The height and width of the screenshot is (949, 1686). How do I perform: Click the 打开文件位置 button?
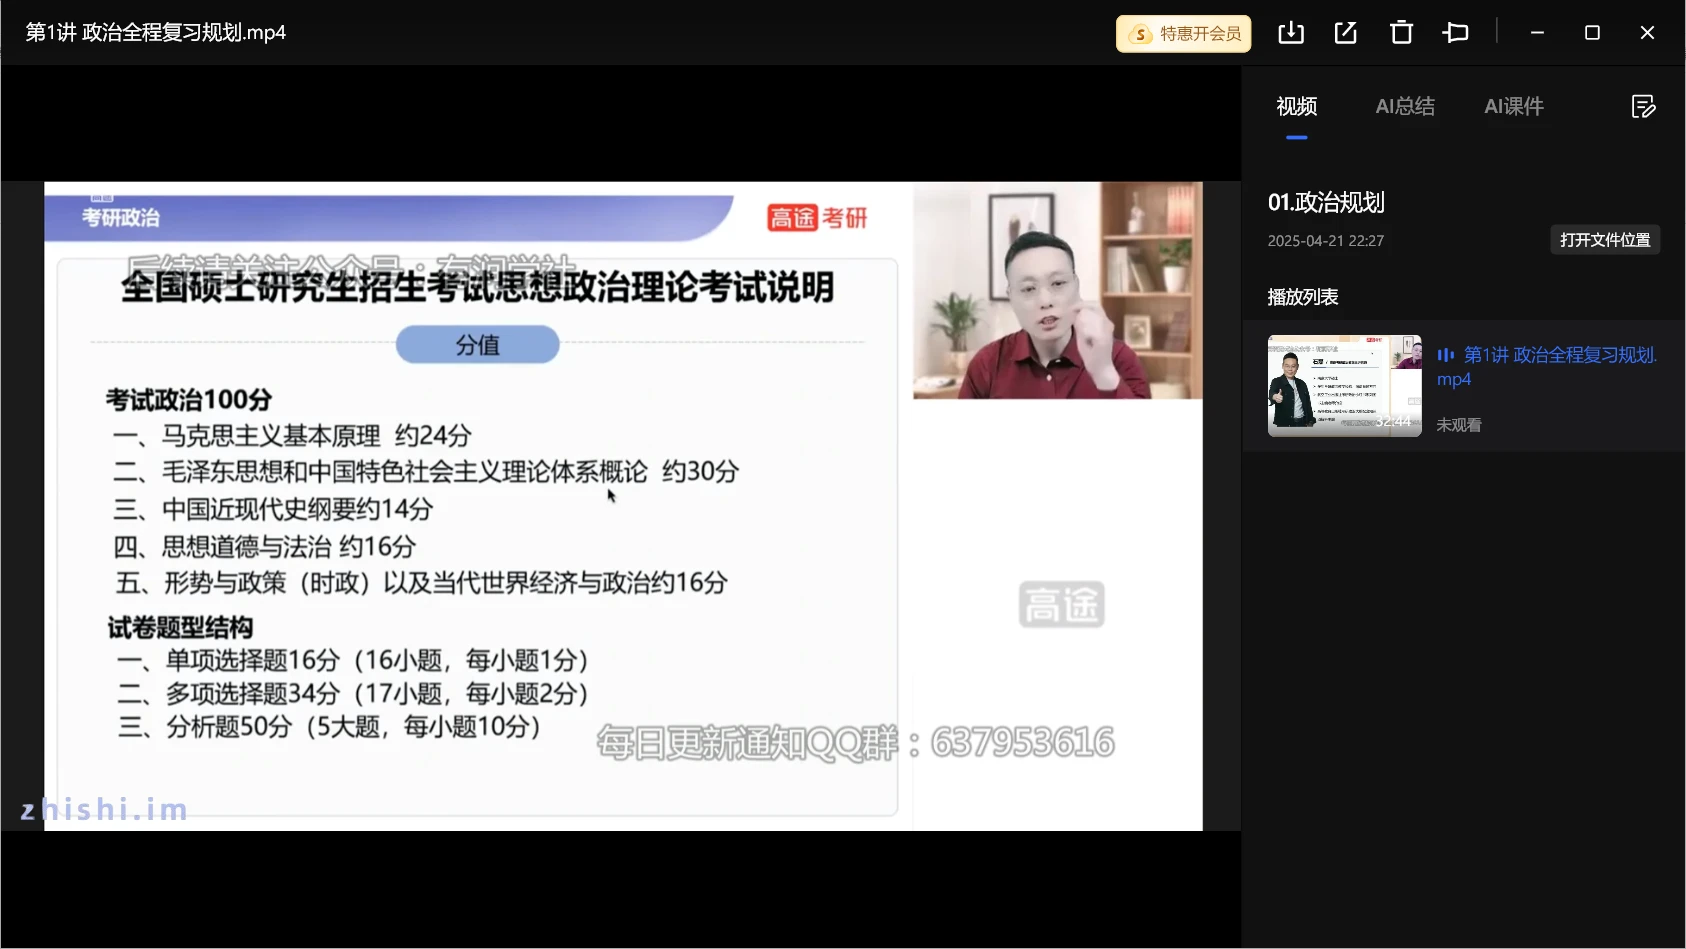1604,240
